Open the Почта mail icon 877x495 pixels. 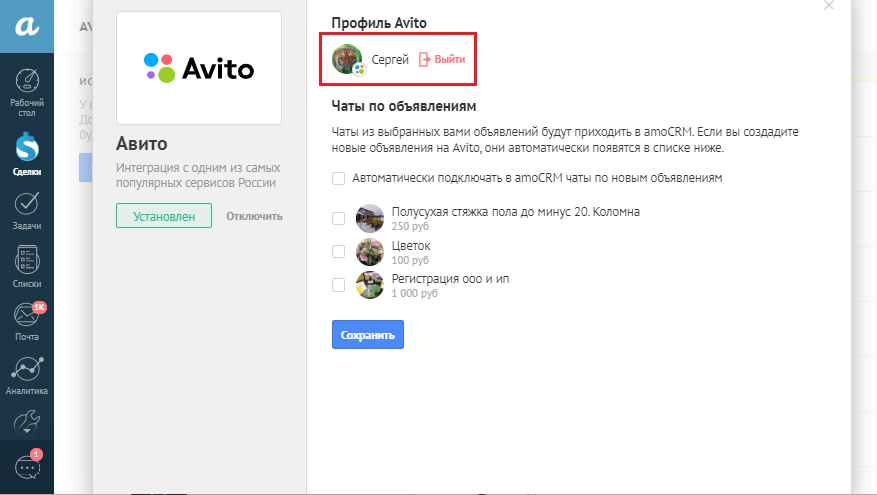point(27,316)
